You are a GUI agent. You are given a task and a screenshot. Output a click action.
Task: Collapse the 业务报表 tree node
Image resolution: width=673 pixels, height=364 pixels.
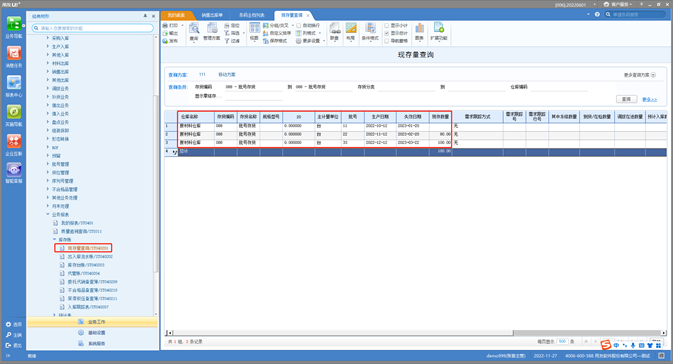point(48,214)
